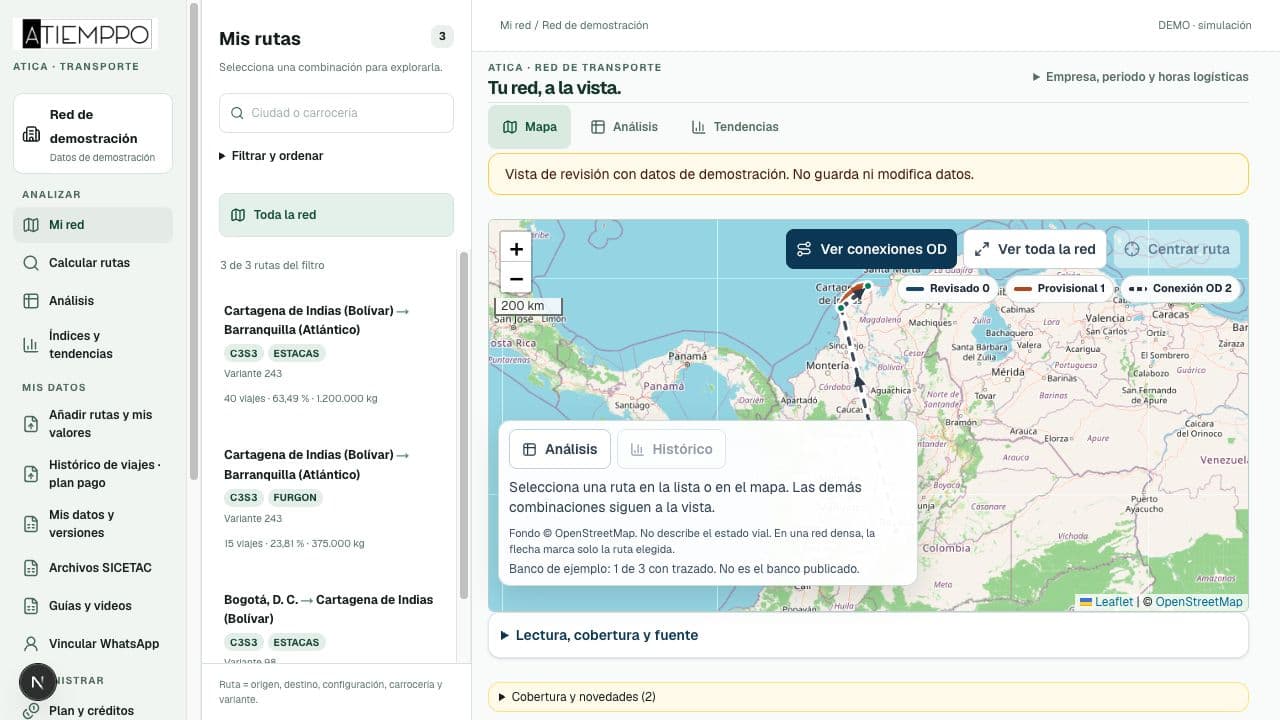The width and height of the screenshot is (1280, 720).
Task: Select the map icon next to Mi red
Action: pyautogui.click(x=31, y=225)
